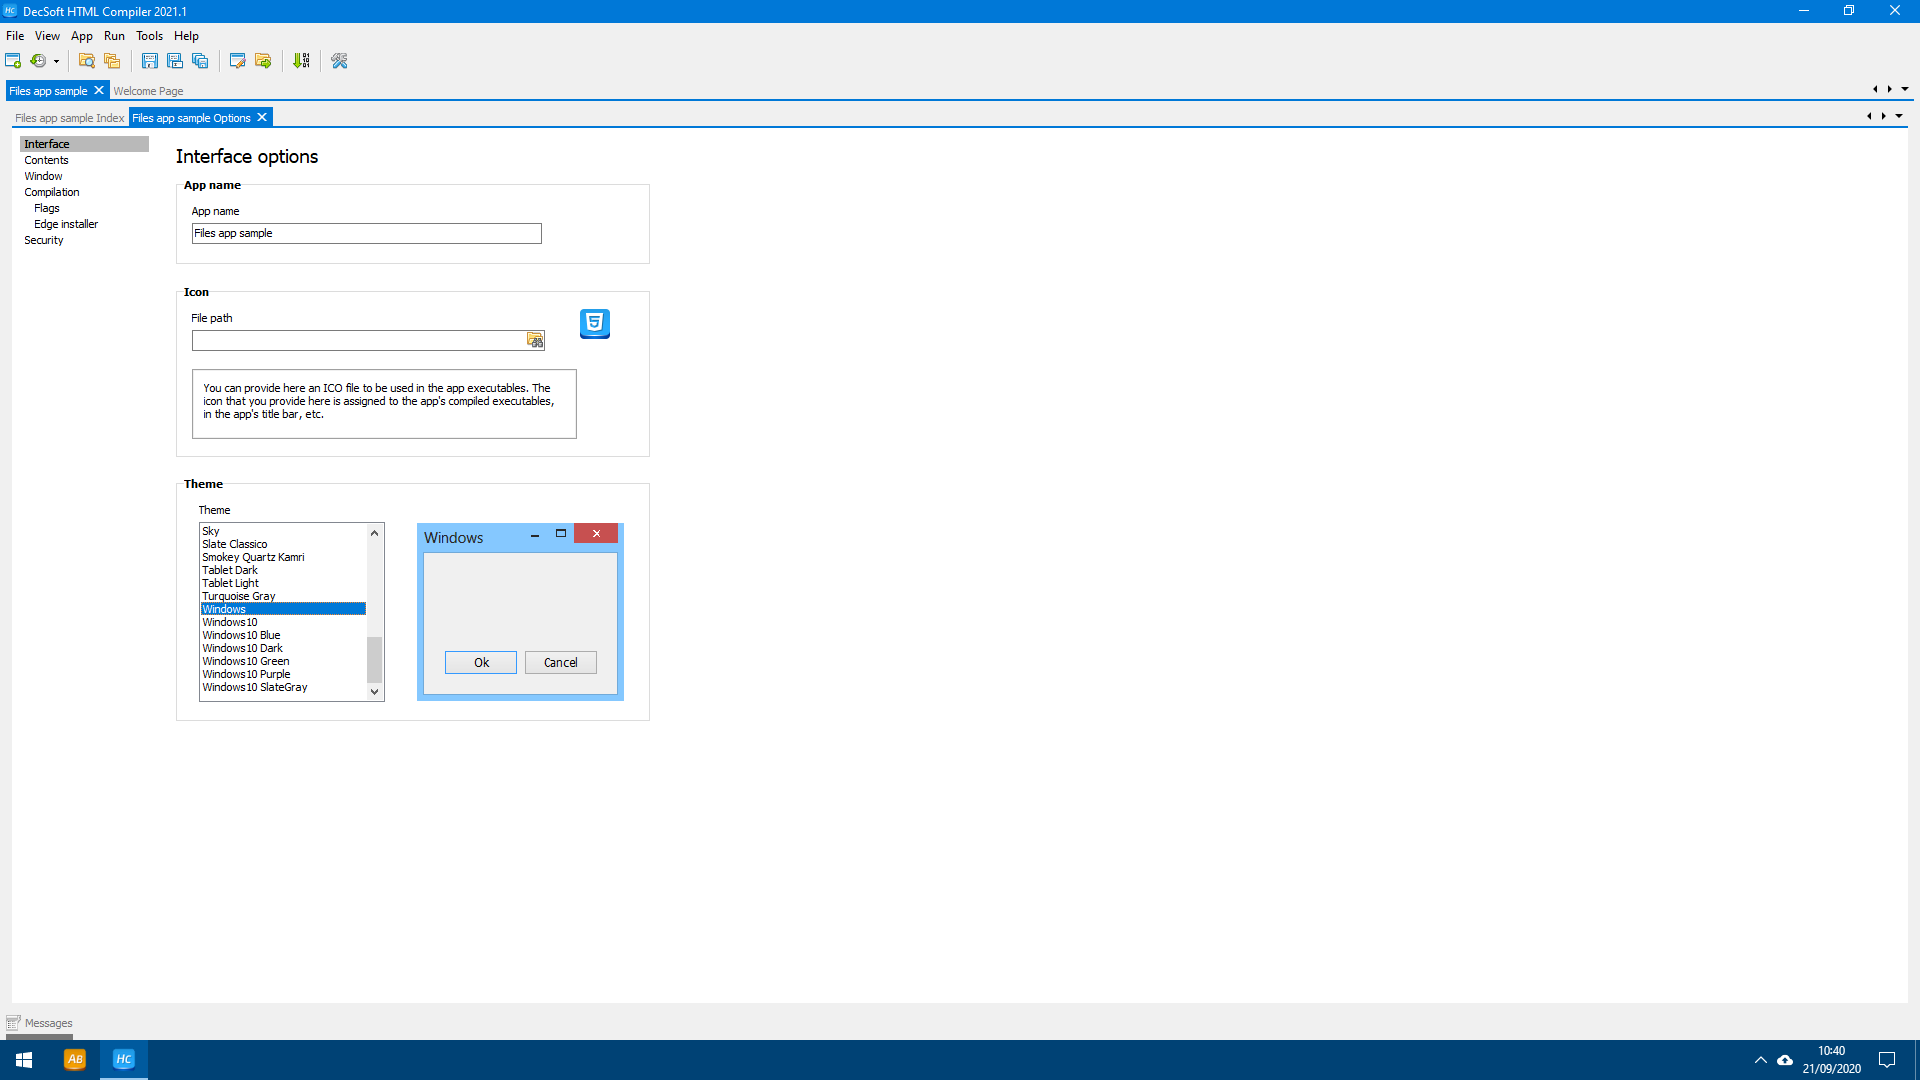
Task: Select Compilation in the options tree
Action: [51, 192]
